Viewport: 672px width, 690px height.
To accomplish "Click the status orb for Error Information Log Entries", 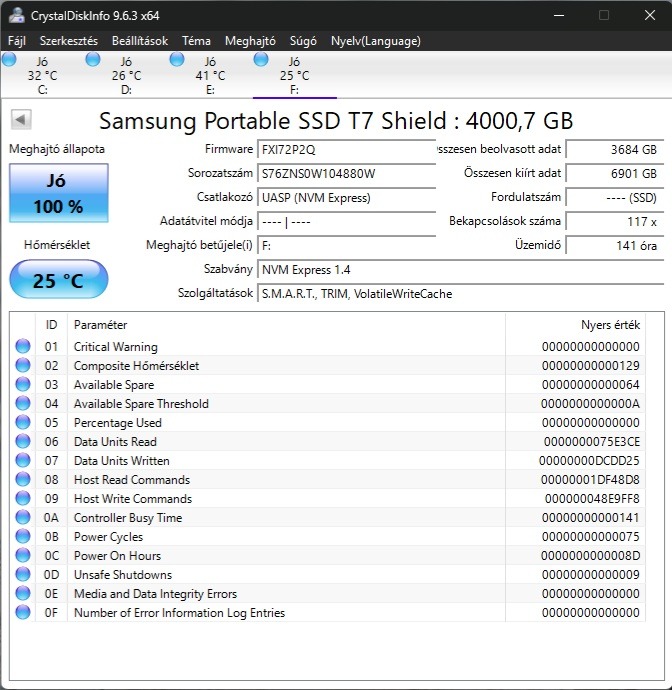I will point(23,612).
